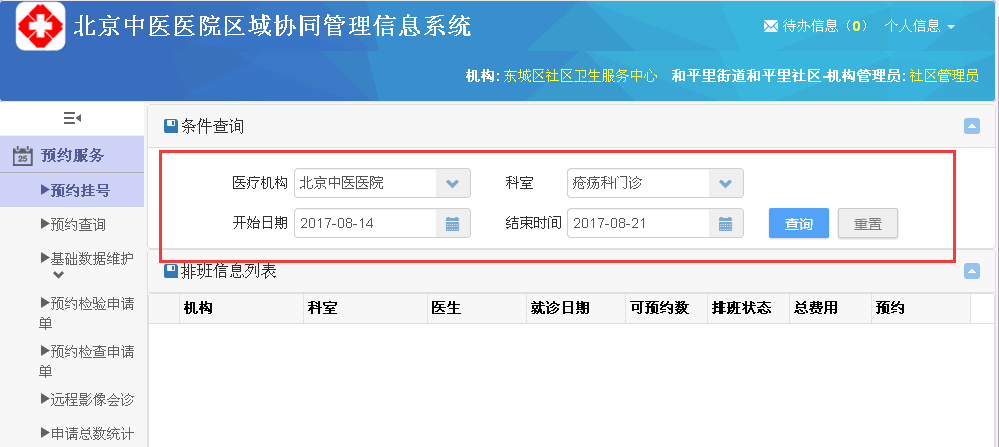The width and height of the screenshot is (999, 447).
Task: Open the 开始日期 calendar picker
Action: pyautogui.click(x=452, y=223)
